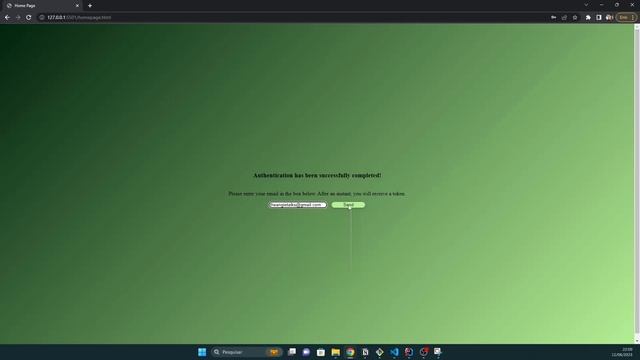This screenshot has height=360, width=640.
Task: Open a new browser tab
Action: tap(90, 6)
